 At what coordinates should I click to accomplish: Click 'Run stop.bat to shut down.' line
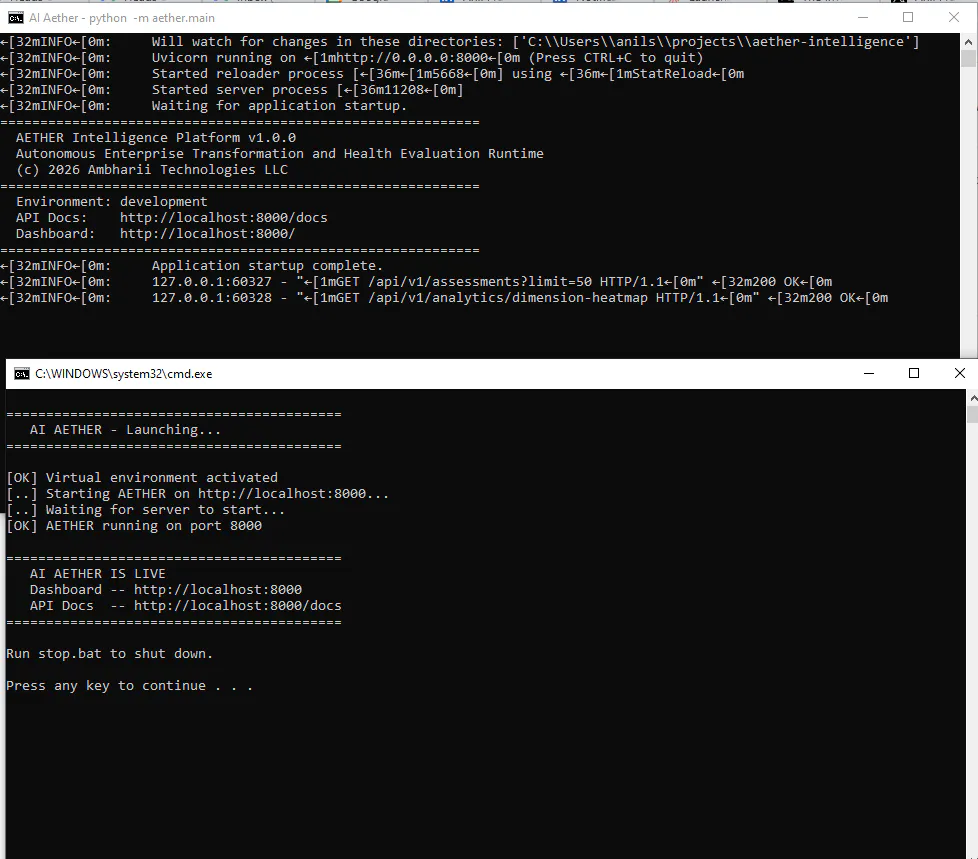pyautogui.click(x=110, y=654)
